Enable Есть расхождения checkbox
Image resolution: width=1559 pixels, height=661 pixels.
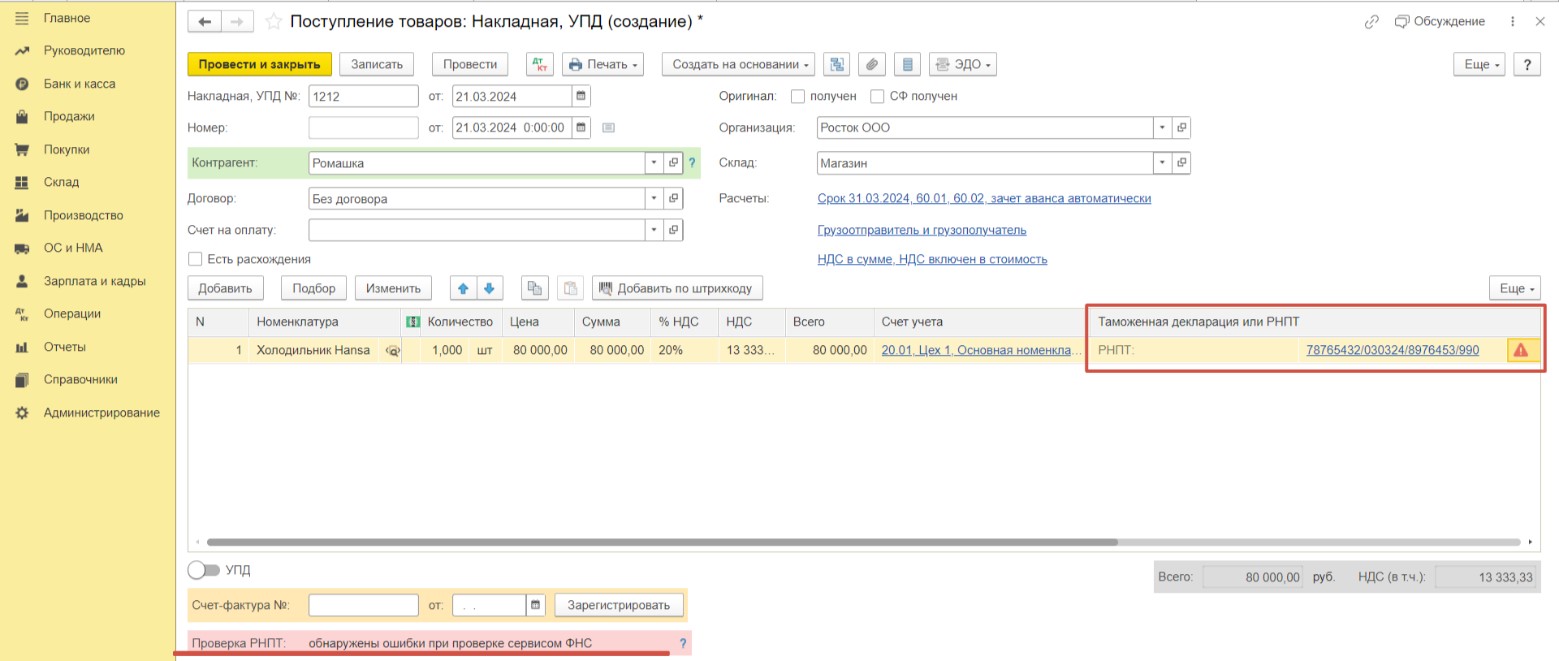(x=195, y=259)
